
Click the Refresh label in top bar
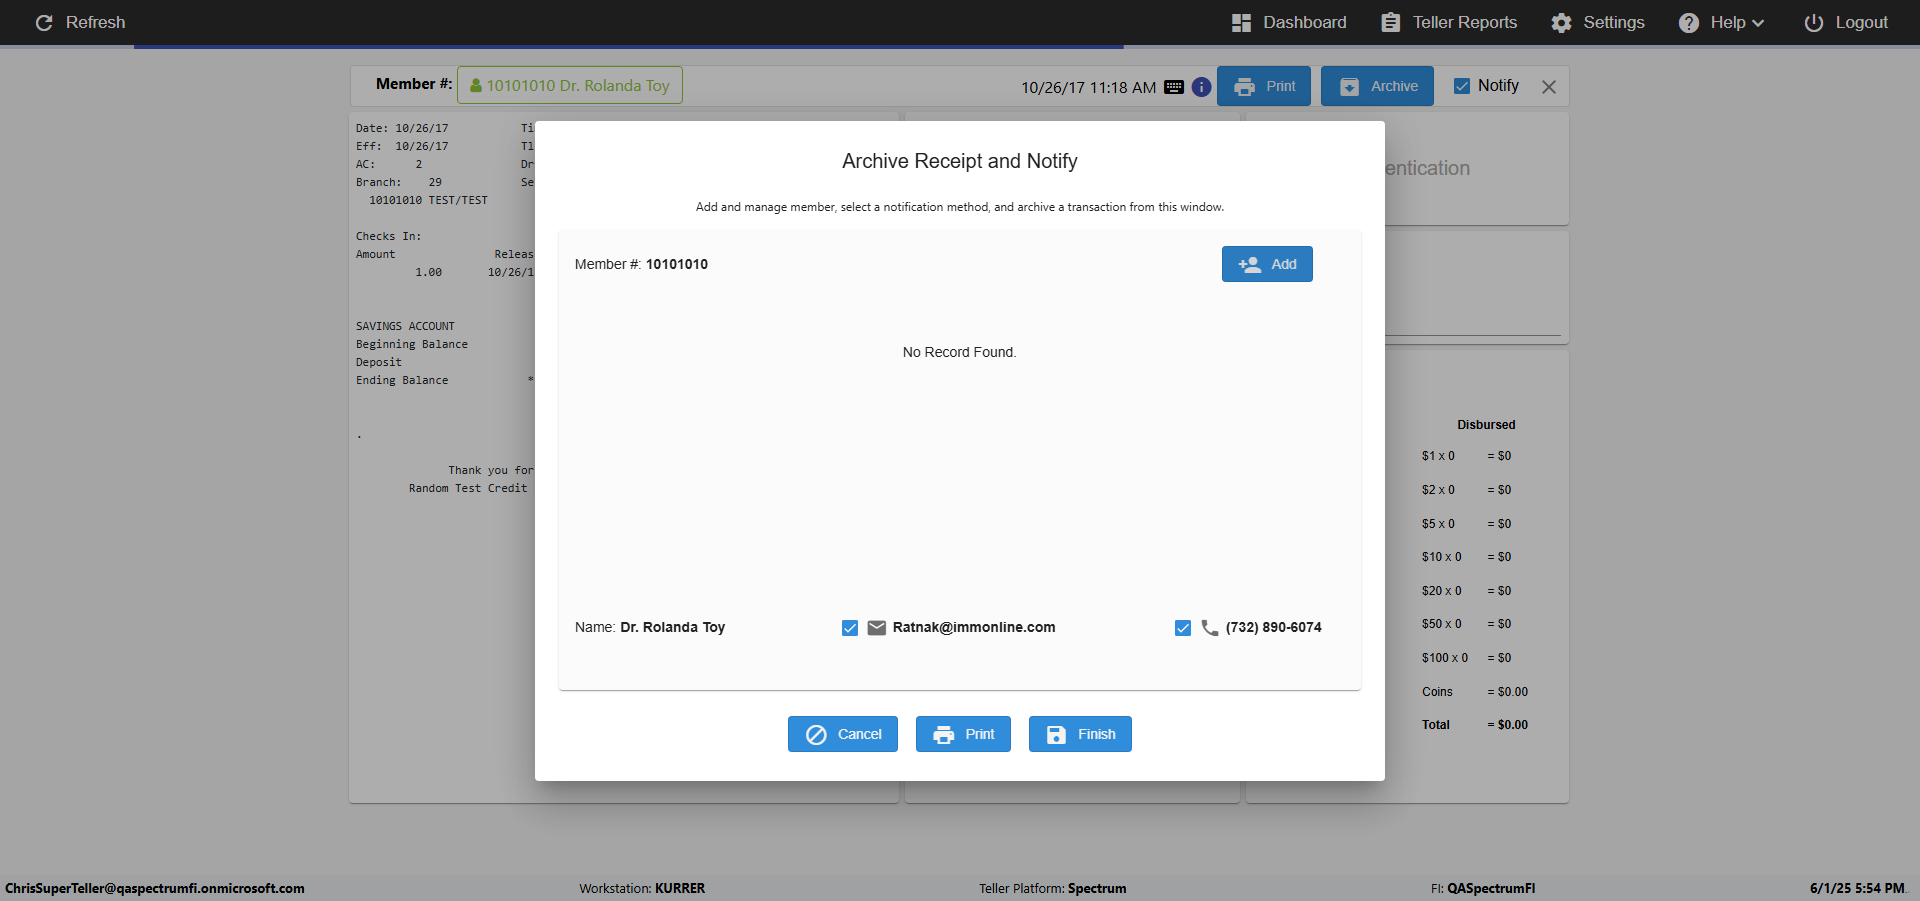pyautogui.click(x=95, y=22)
